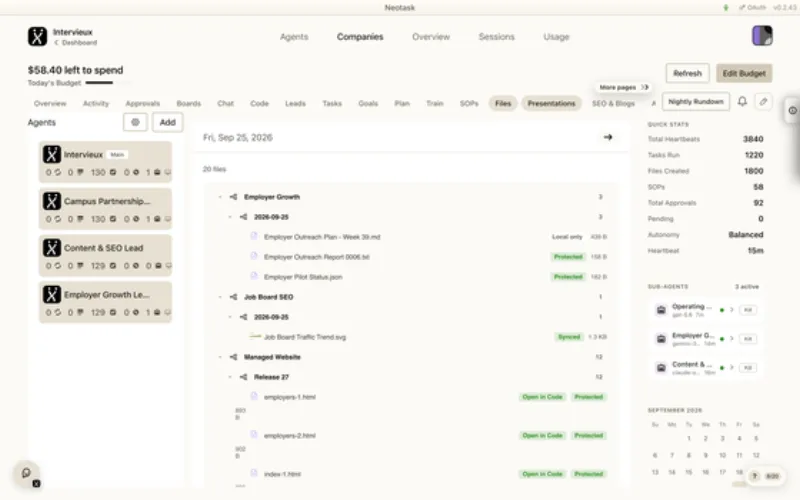Click the Content & SEO Lead agent avatar
Image resolution: width=800 pixels, height=500 pixels.
click(x=52, y=248)
